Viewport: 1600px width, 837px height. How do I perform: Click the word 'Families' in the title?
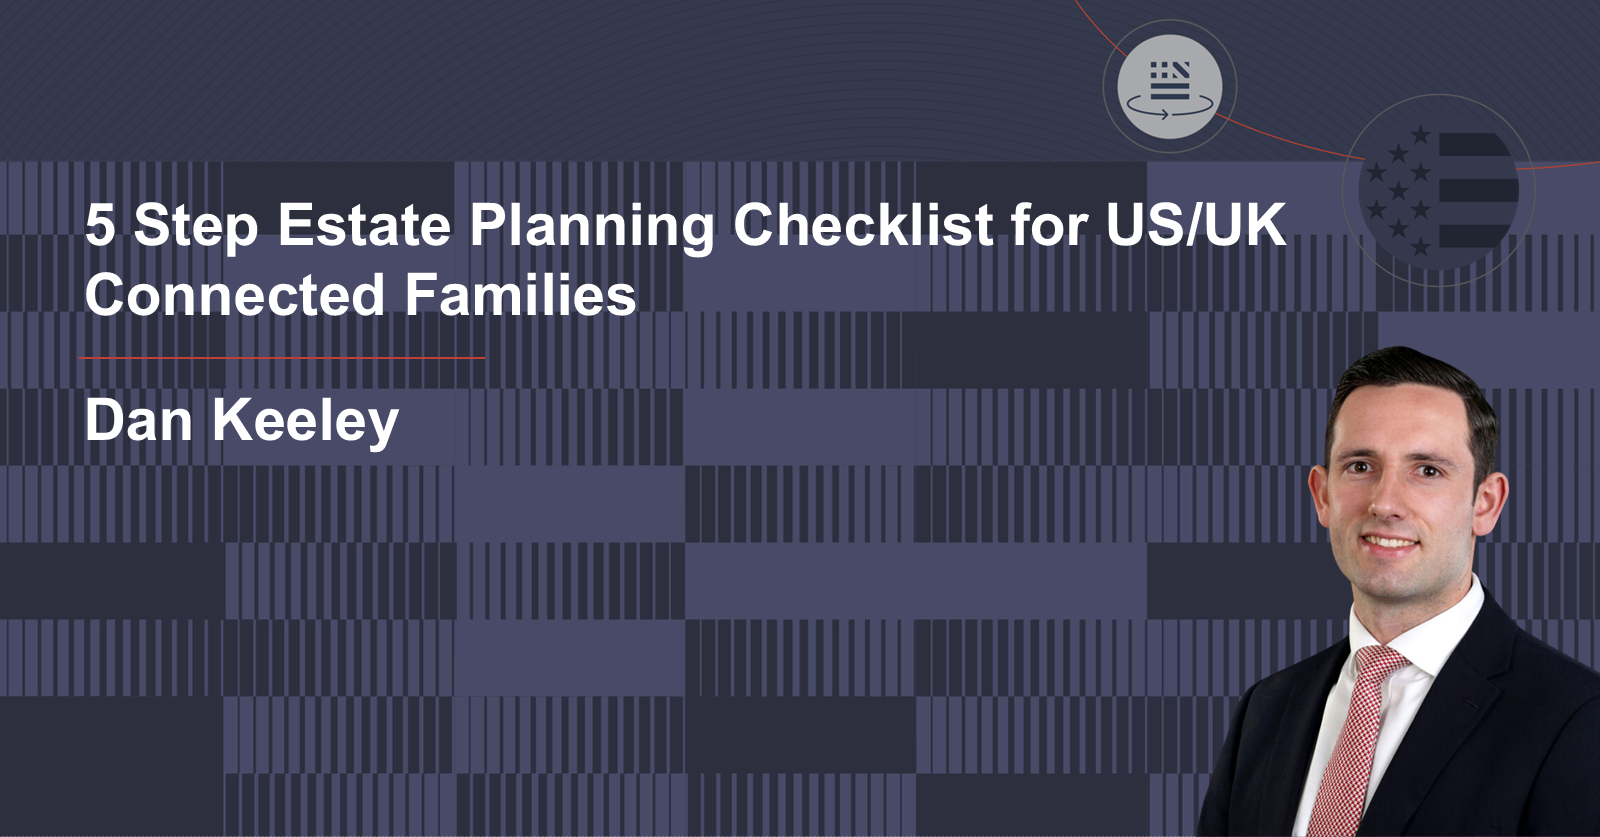[x=520, y=295]
